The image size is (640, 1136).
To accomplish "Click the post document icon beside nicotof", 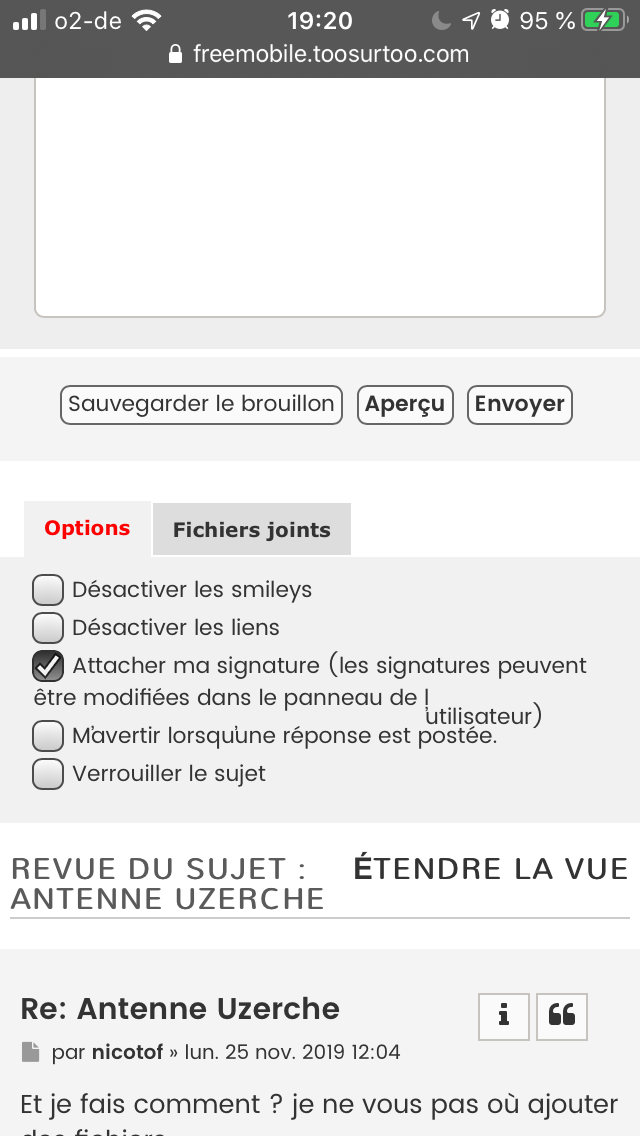I will (x=31, y=1052).
